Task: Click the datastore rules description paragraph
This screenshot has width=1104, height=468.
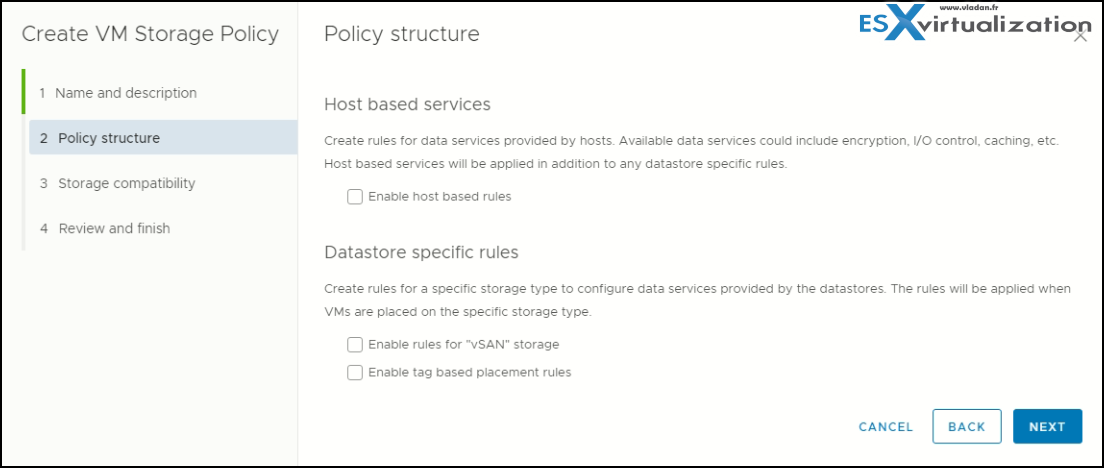Action: (x=697, y=301)
